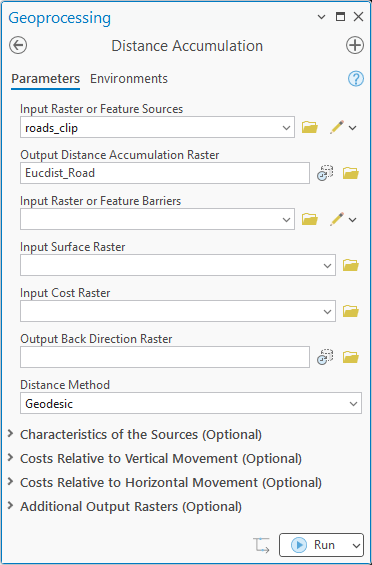Screen dimensions: 372x565
Task: Switch to the Parameters tab
Action: point(45,79)
